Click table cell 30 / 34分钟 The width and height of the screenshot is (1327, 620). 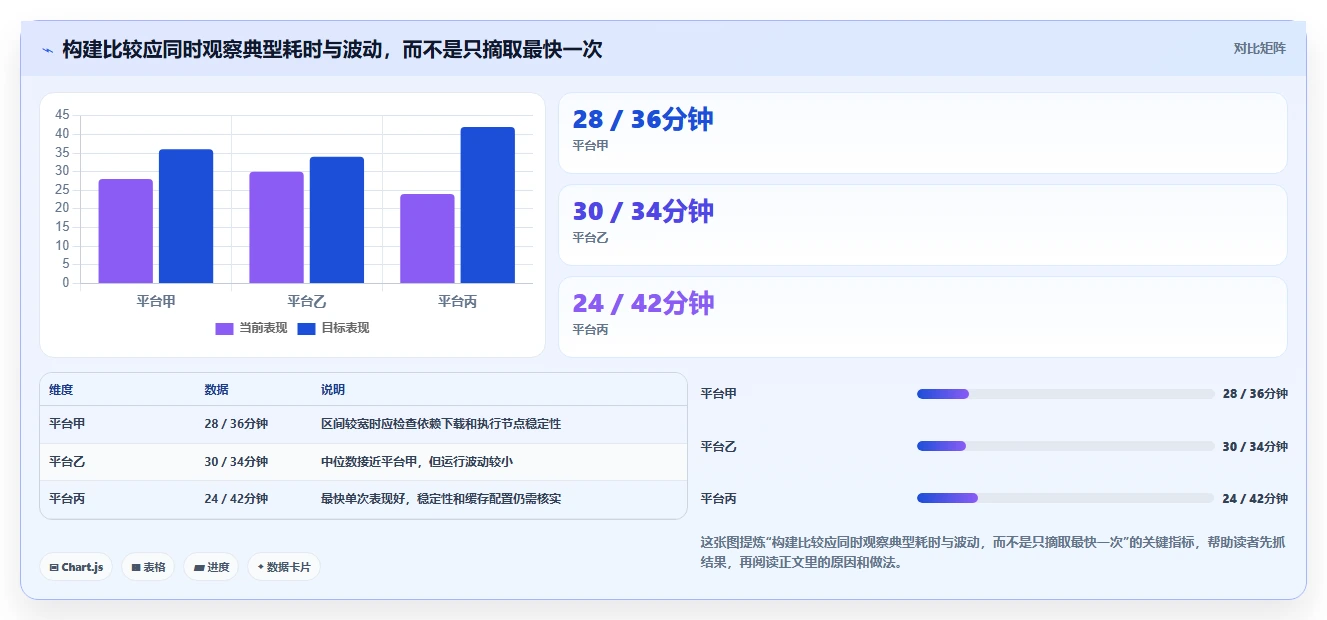pos(237,462)
